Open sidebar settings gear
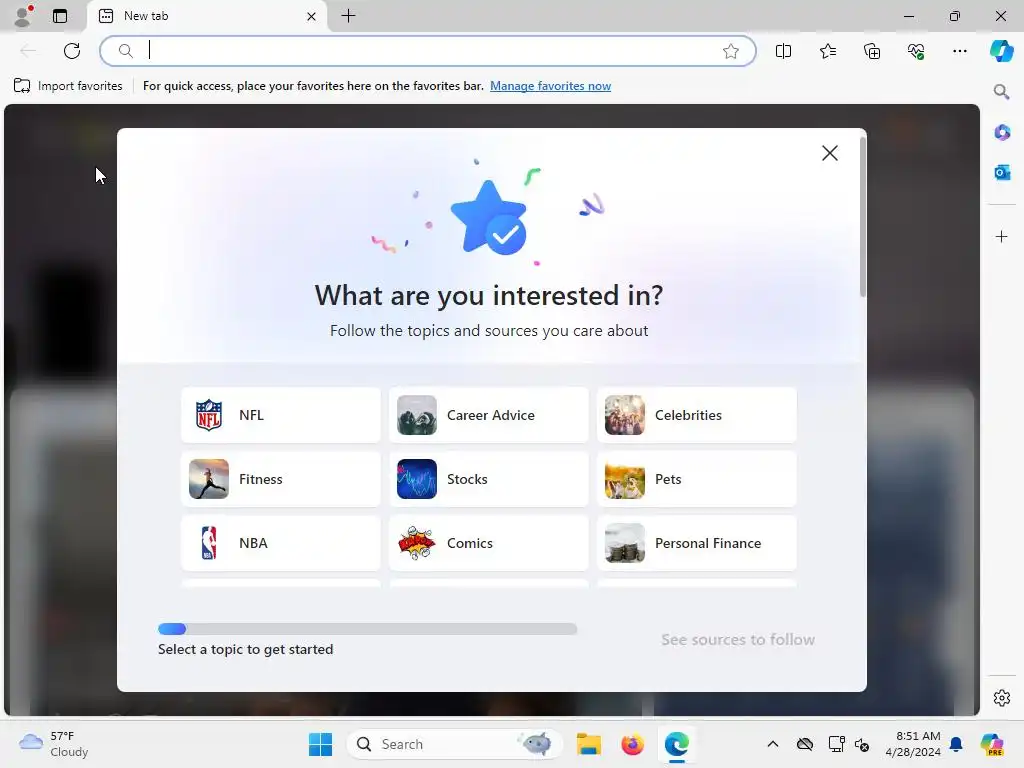This screenshot has width=1024, height=768. pyautogui.click(x=1001, y=698)
